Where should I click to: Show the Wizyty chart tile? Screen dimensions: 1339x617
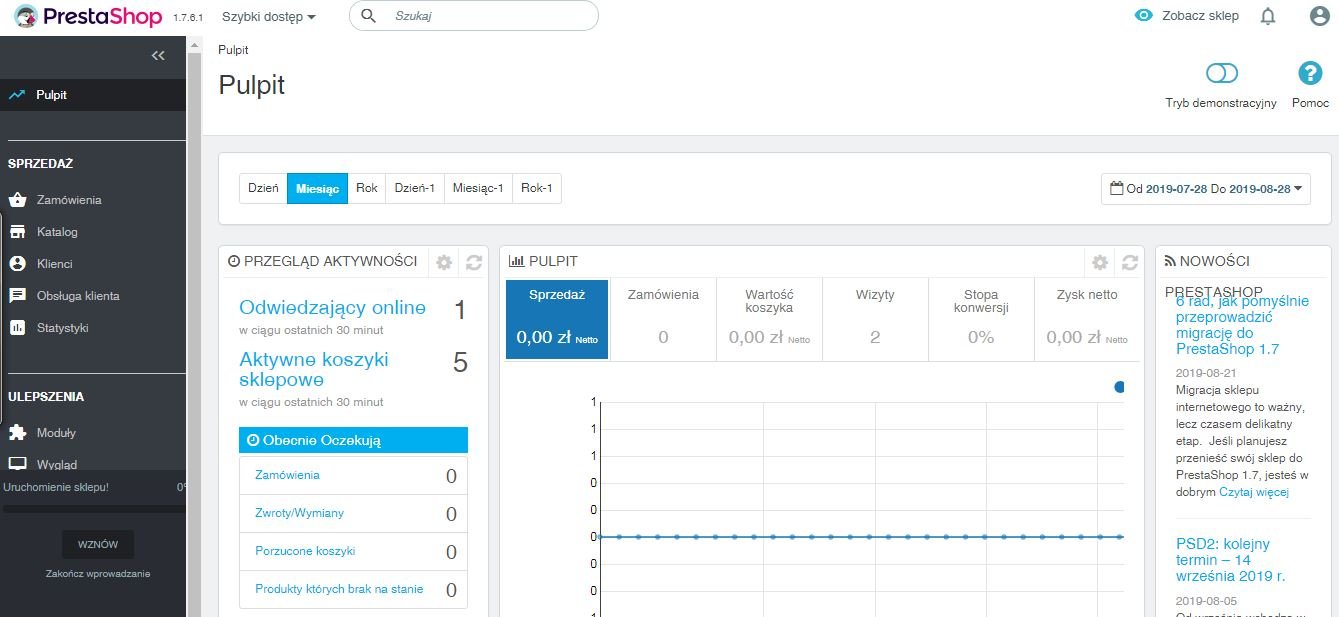tap(875, 319)
